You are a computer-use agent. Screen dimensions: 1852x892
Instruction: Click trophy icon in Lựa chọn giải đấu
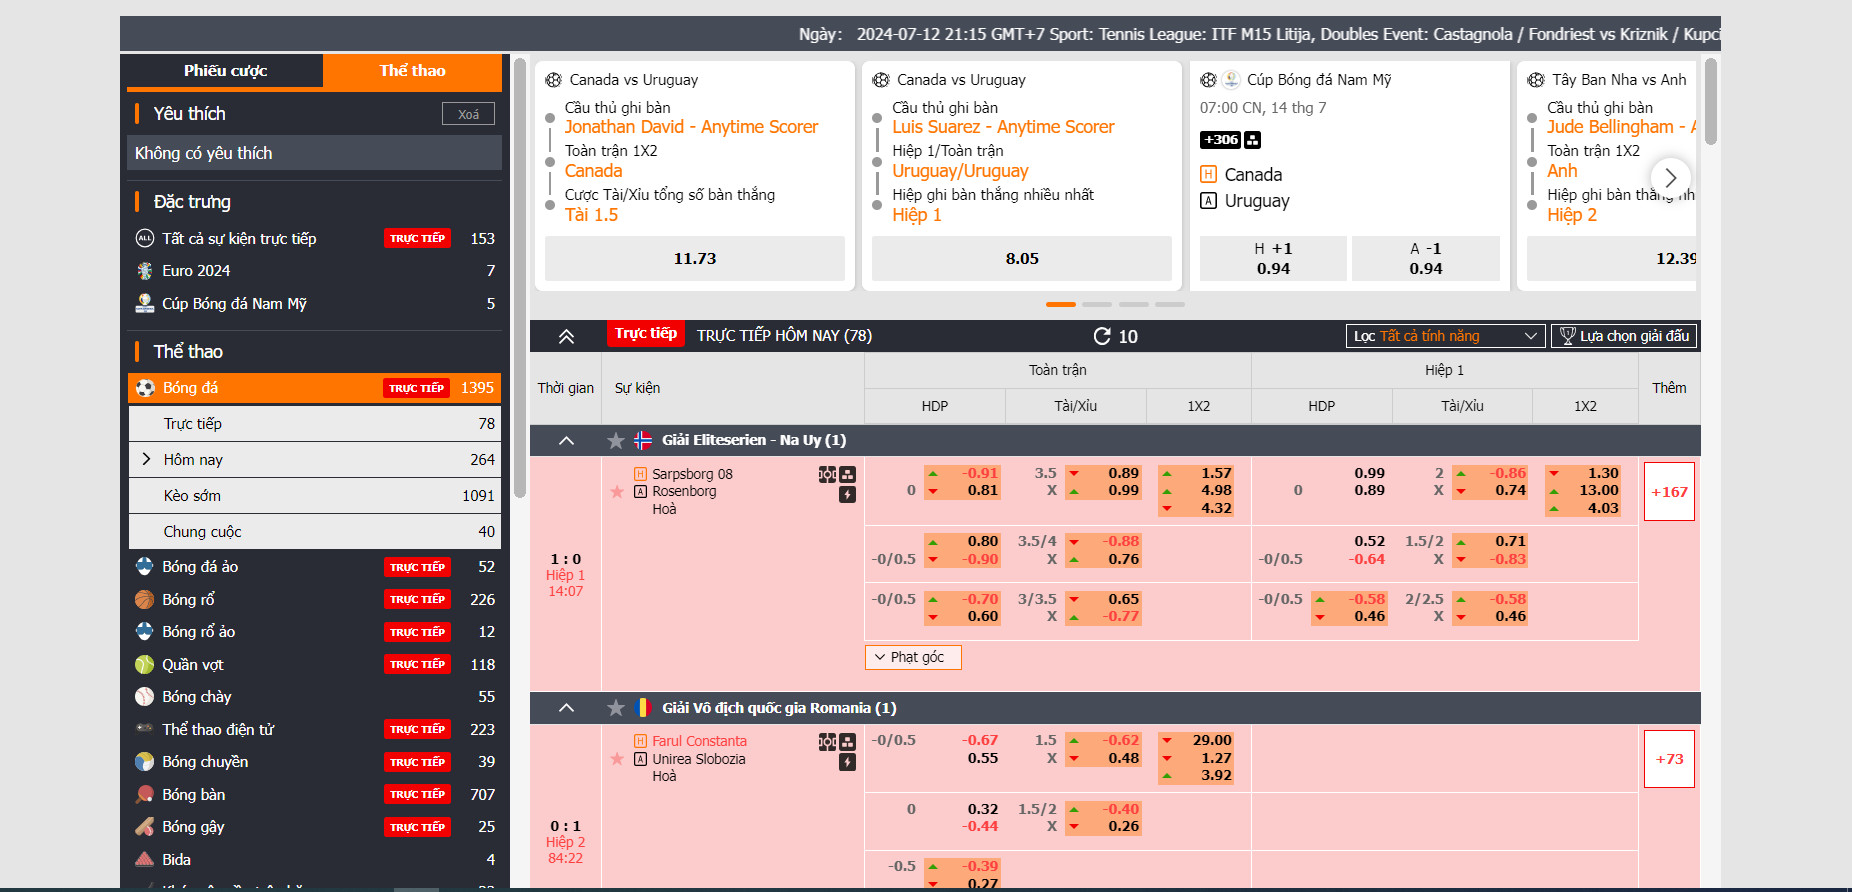(x=1567, y=336)
